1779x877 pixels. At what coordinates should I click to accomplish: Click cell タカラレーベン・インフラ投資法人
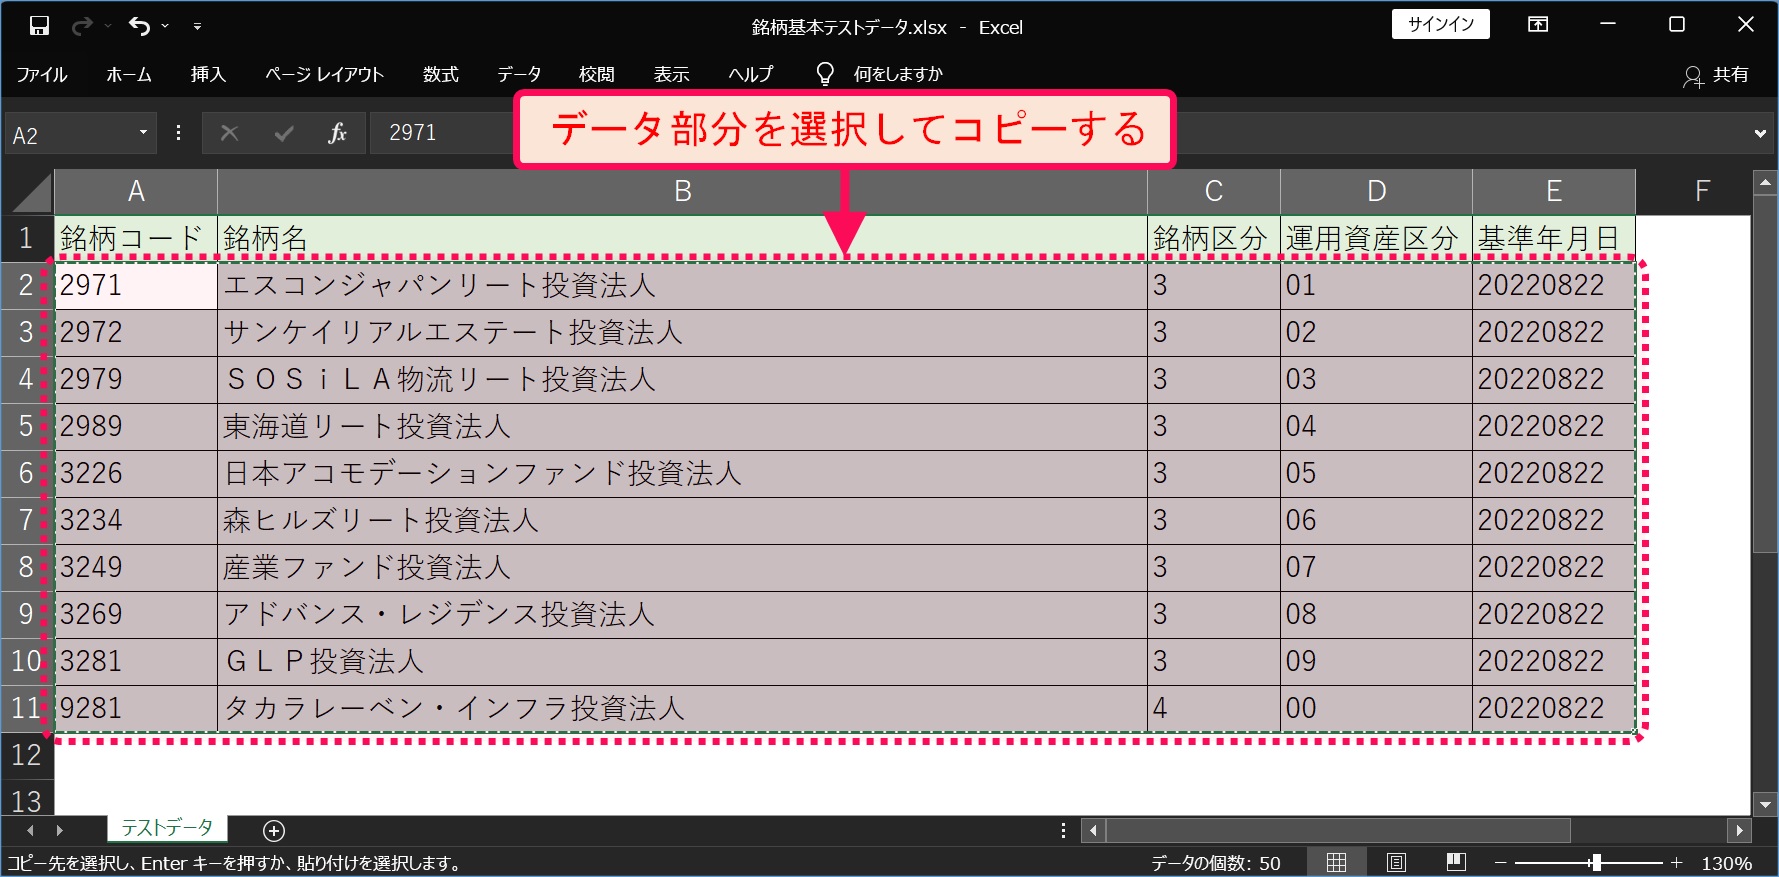682,709
